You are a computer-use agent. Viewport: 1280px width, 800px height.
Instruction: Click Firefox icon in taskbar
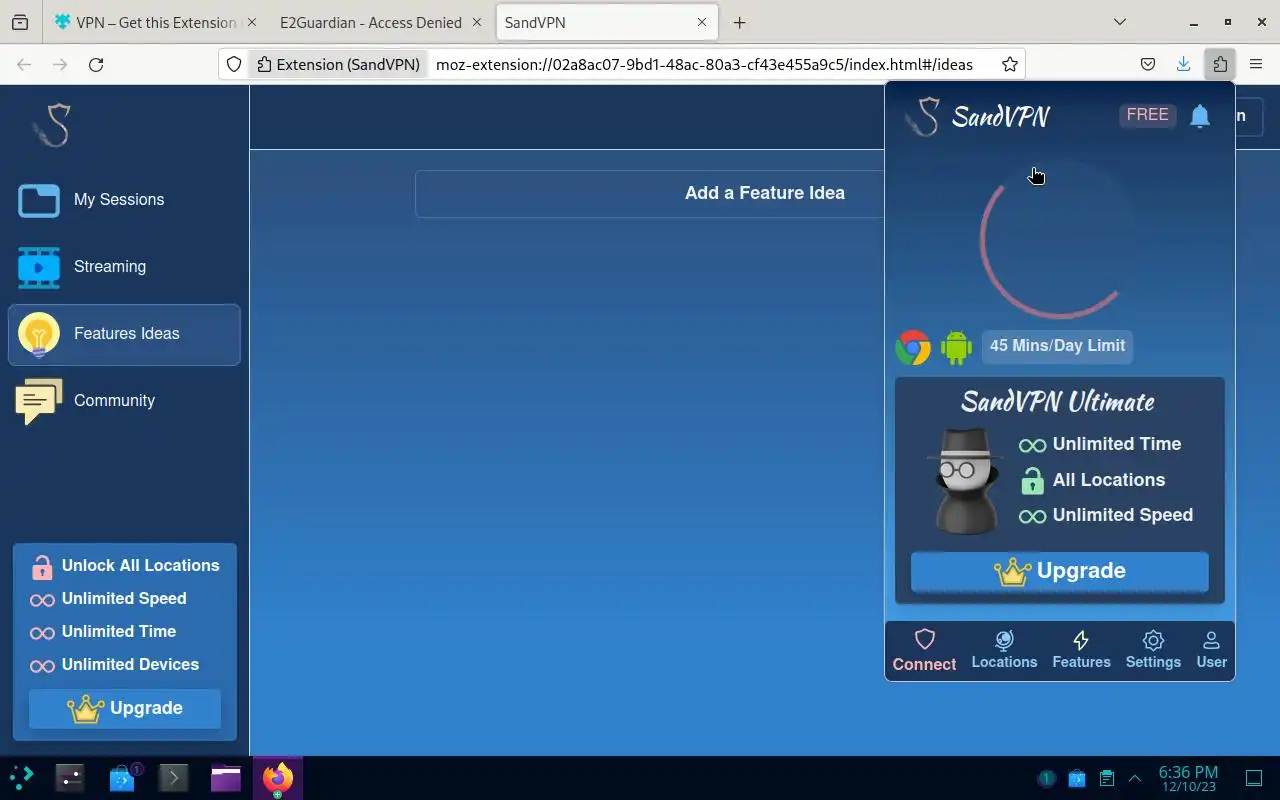coord(277,777)
